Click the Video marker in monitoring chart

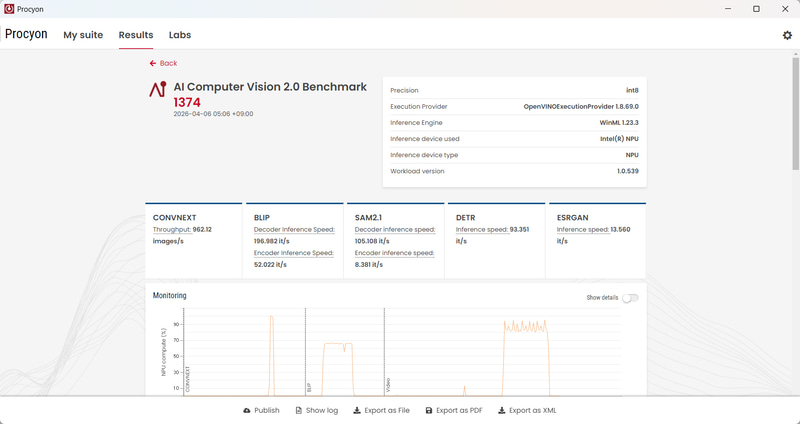coord(388,385)
